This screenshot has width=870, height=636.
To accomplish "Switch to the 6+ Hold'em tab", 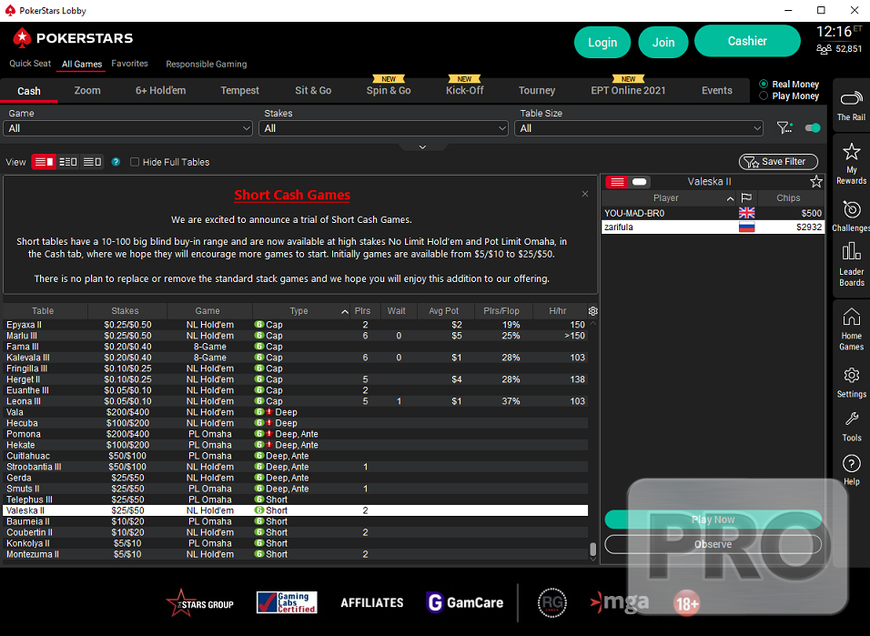I will [161, 90].
